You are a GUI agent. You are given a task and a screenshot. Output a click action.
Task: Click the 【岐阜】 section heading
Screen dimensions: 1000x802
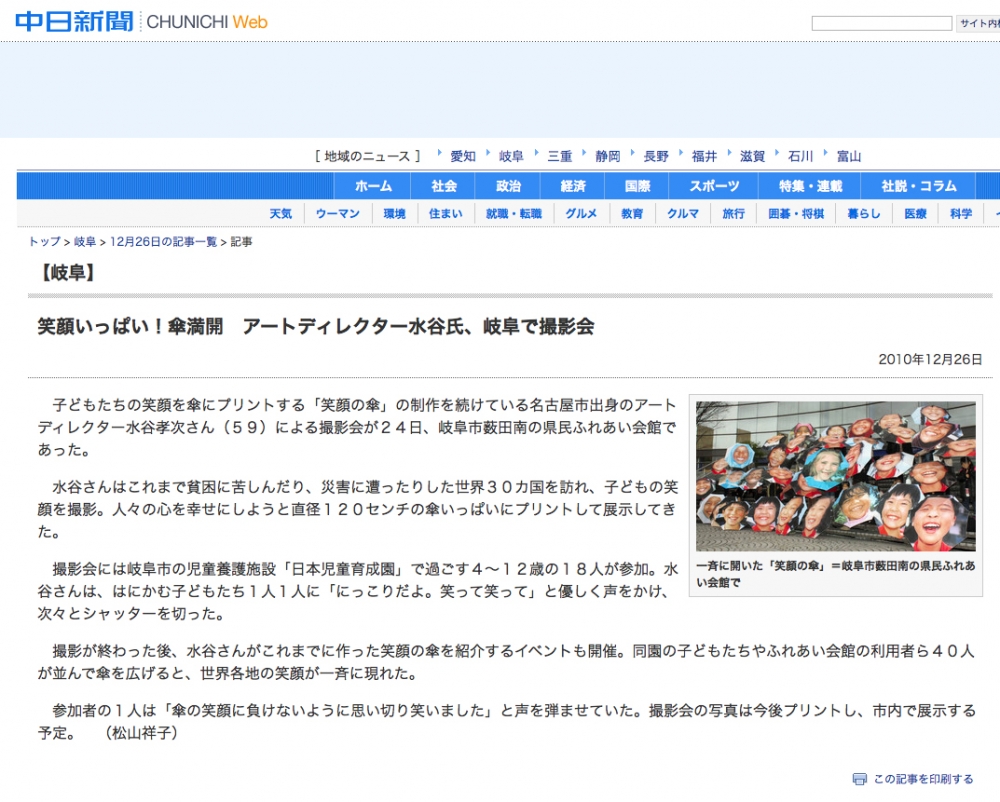68,273
